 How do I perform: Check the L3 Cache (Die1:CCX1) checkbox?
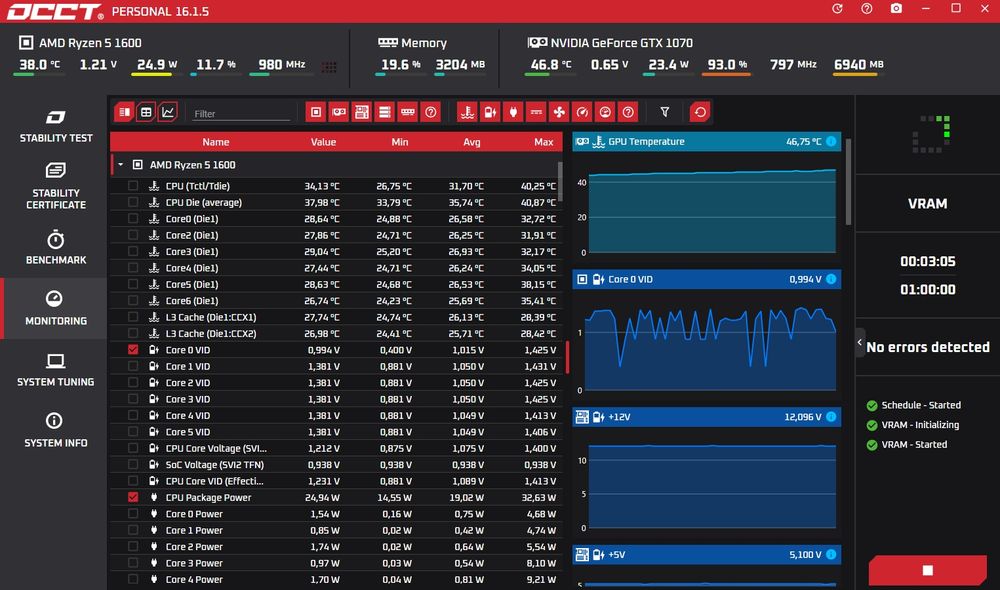pos(133,317)
